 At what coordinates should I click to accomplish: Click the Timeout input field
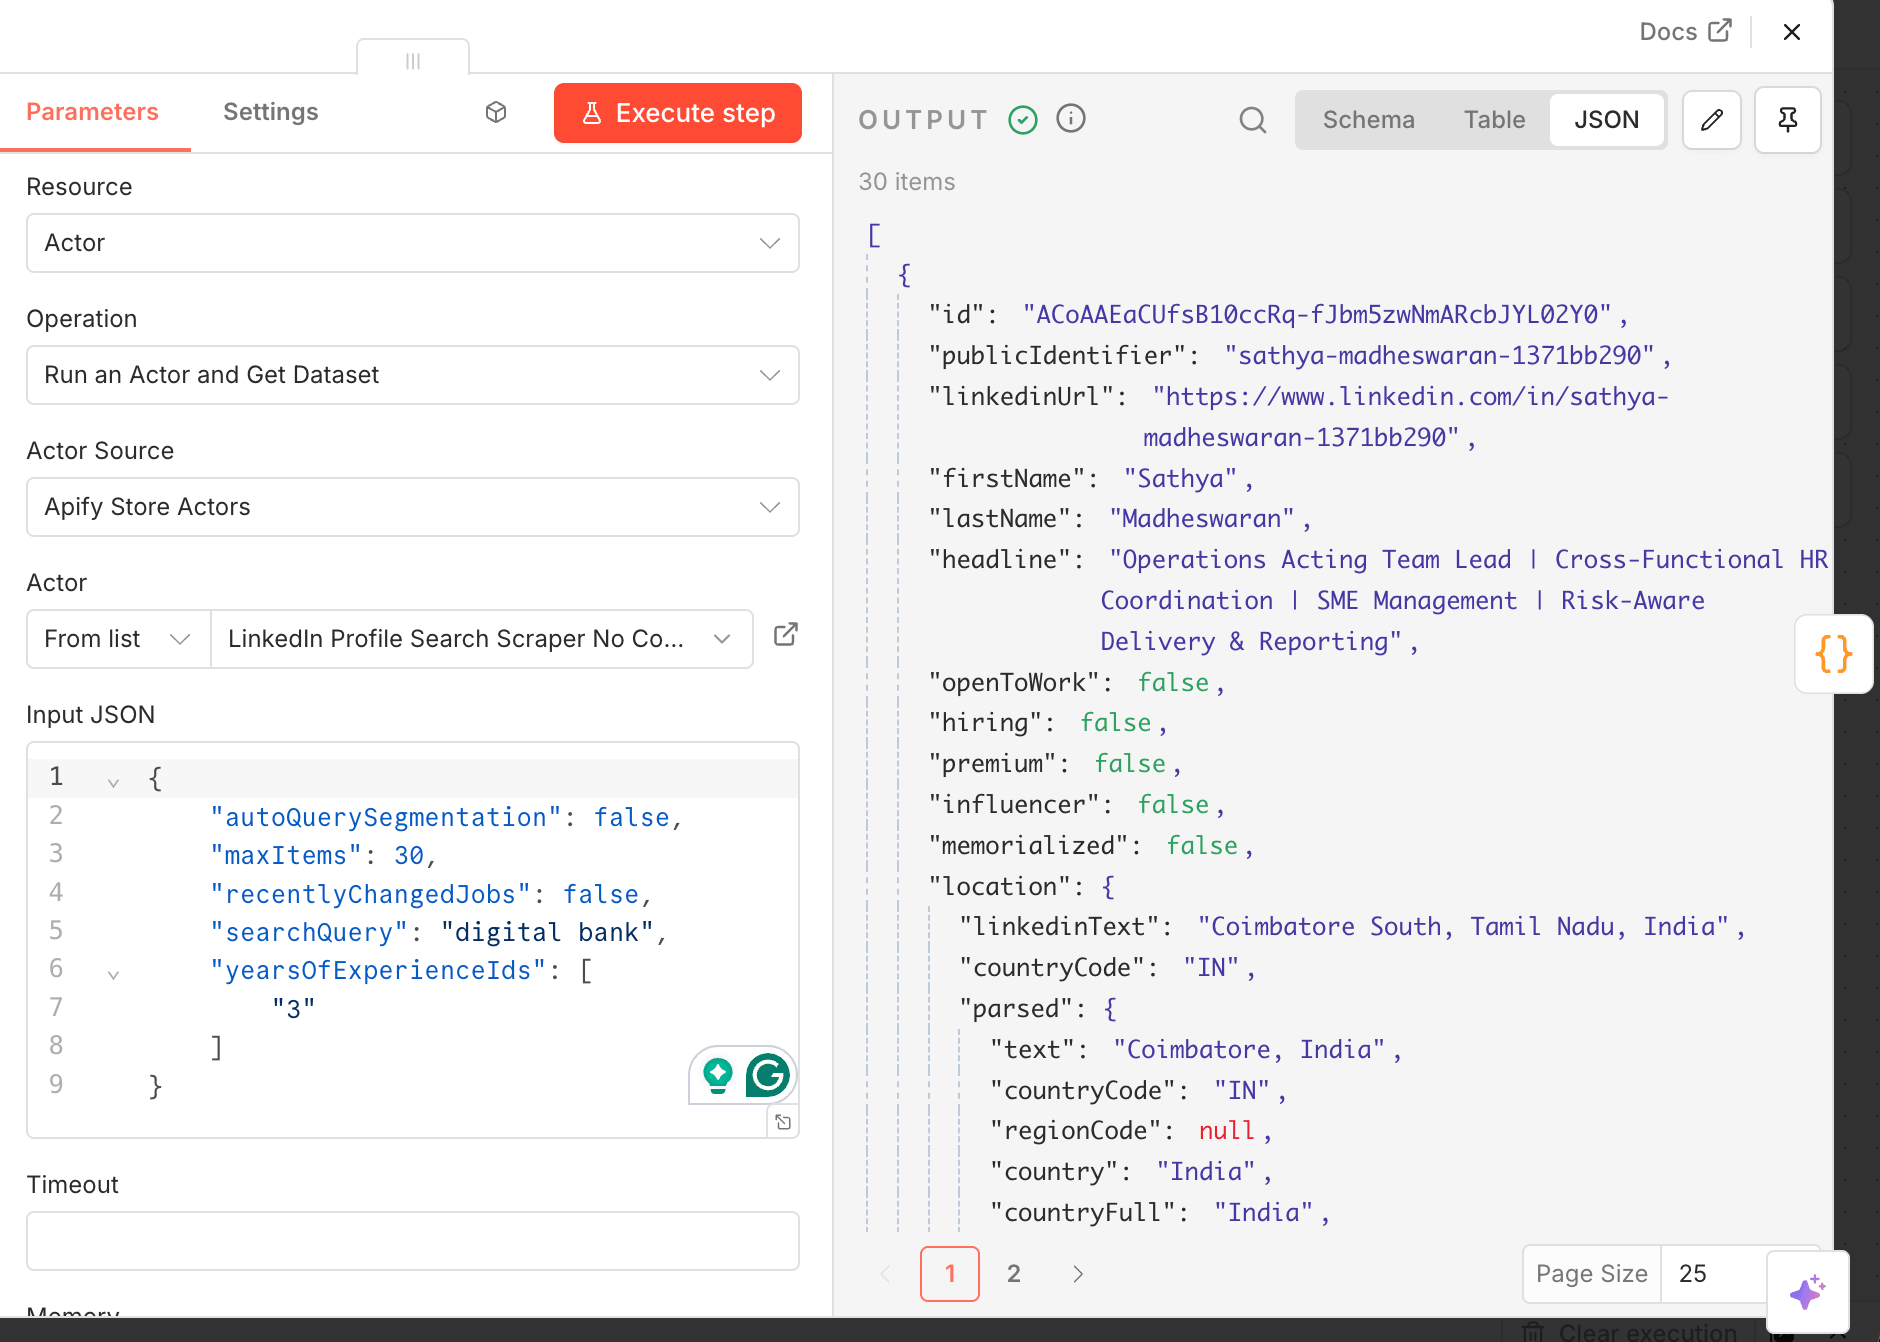tap(412, 1241)
